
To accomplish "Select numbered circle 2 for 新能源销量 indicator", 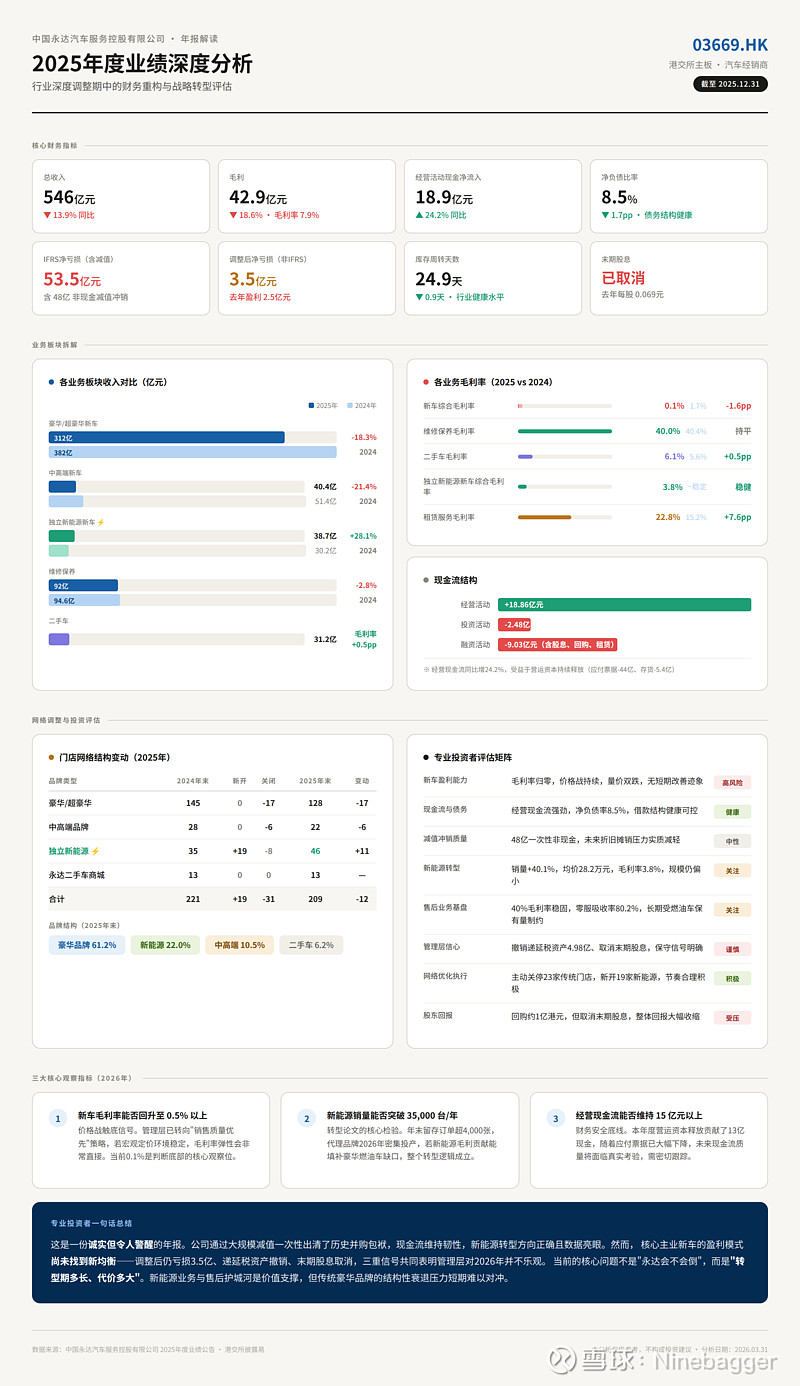I will 306,1118.
